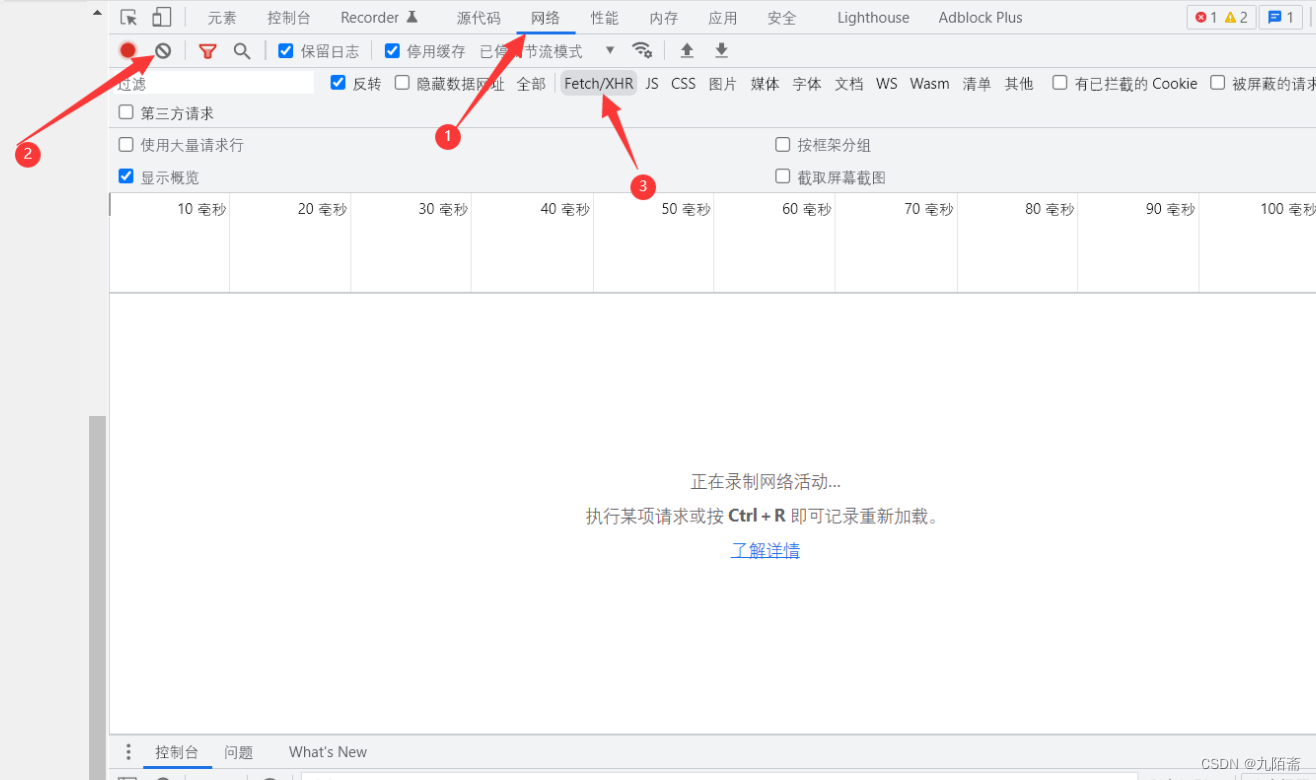Uncheck the 显示概览 checkbox
Screen dimensions: 1316x780
(x=126, y=176)
